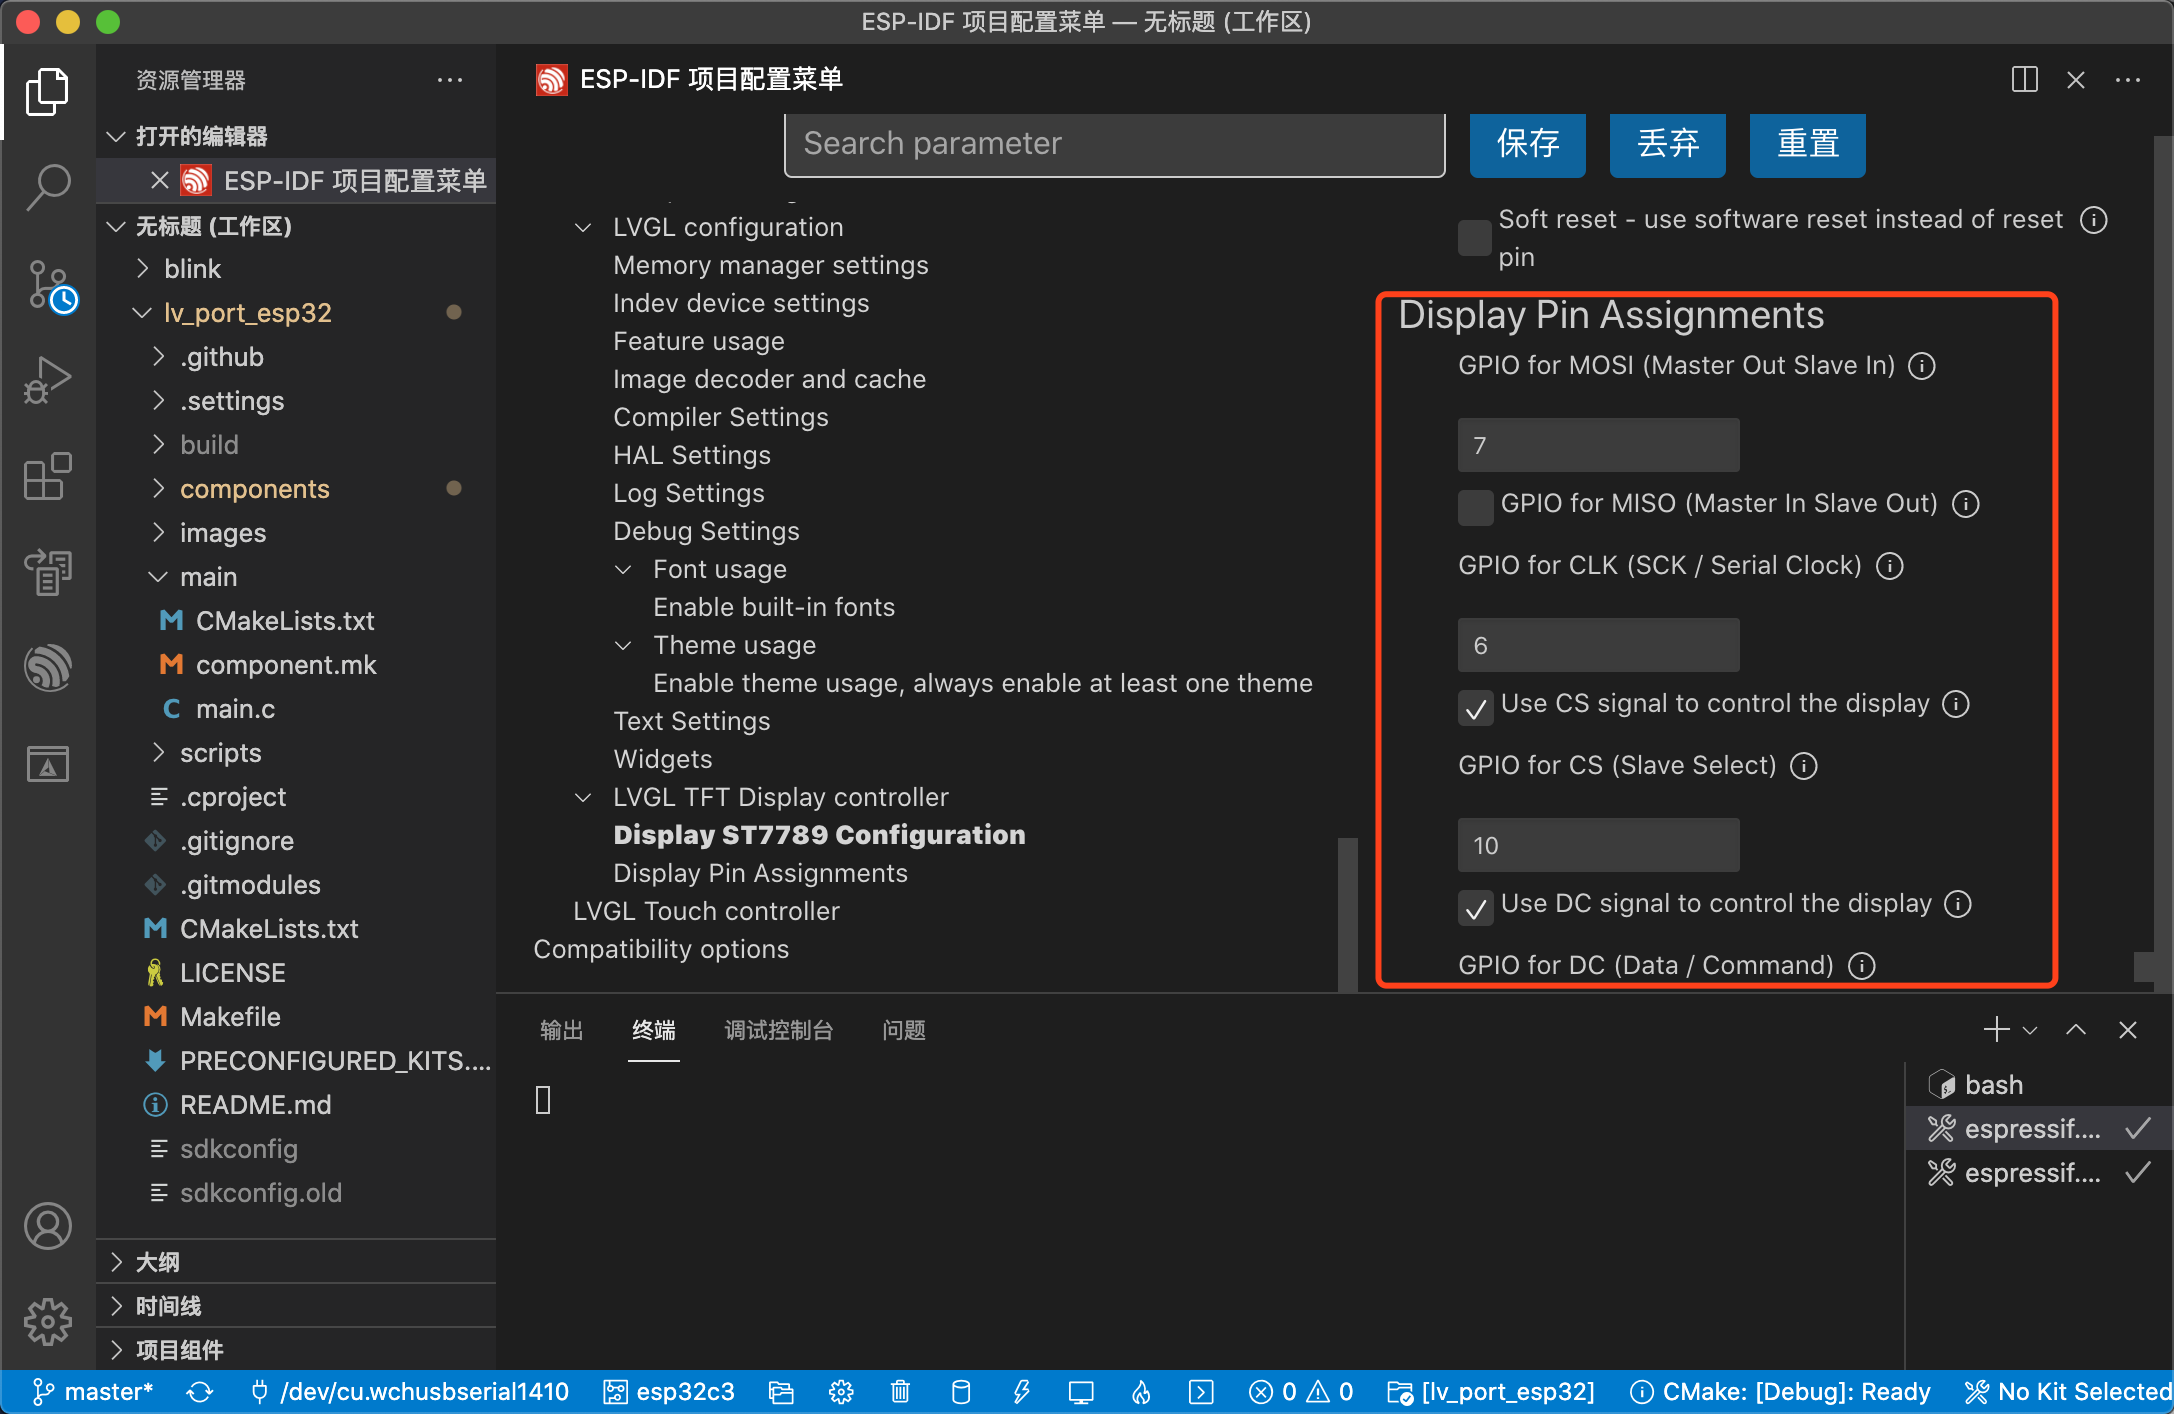Click the Search parameter input field
Screen dimensions: 2174x1414
pos(1114,144)
